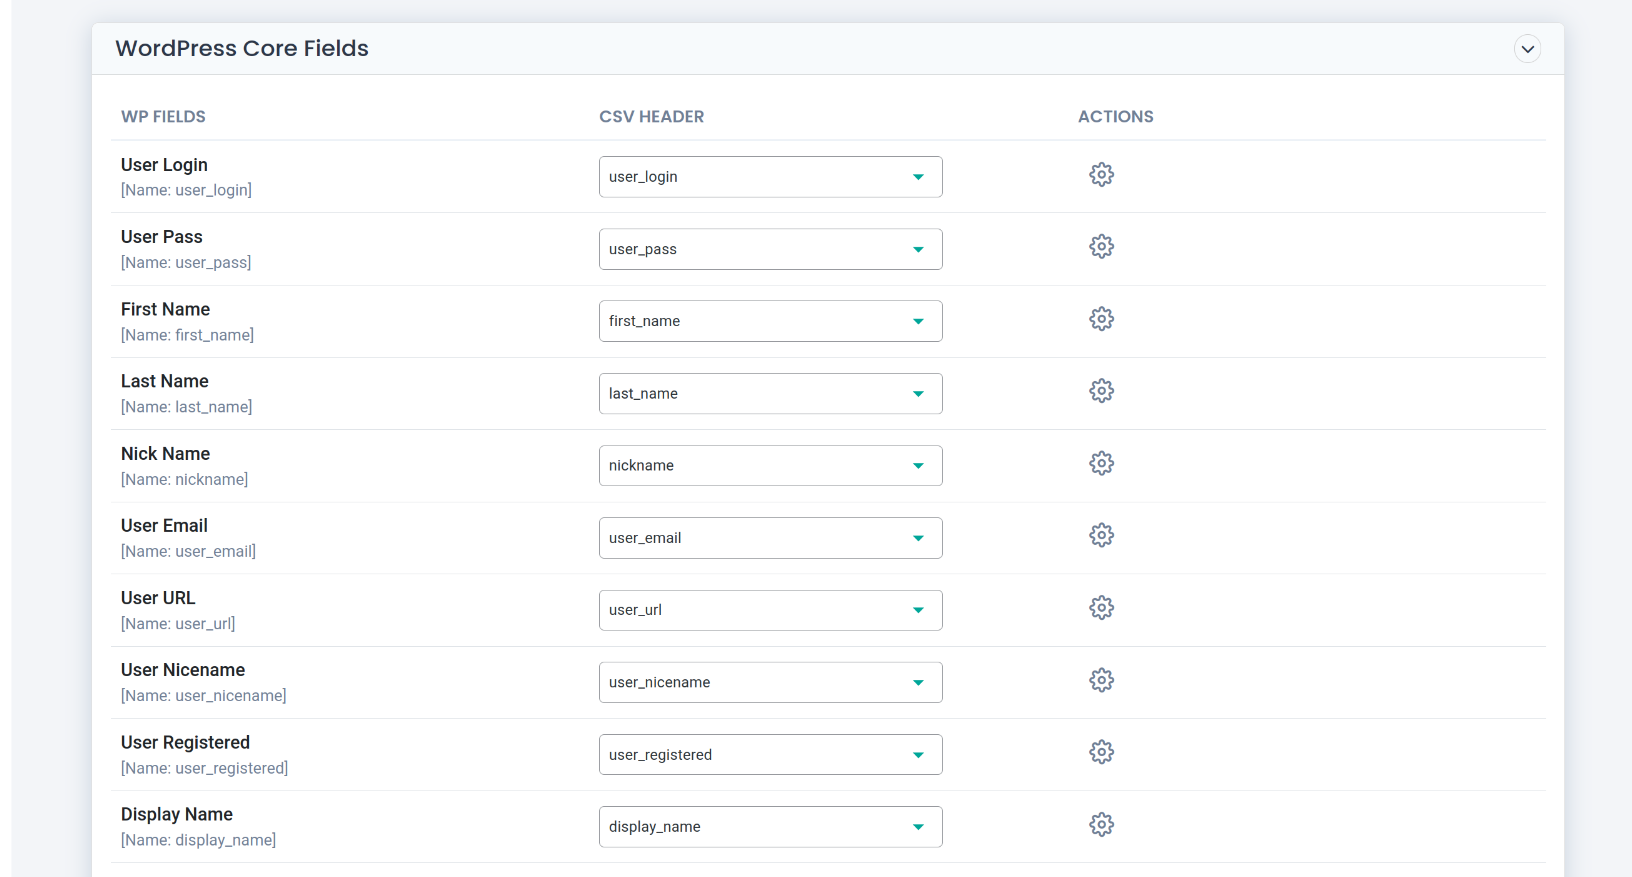Open the user_login CSV header dropdown
The height and width of the screenshot is (877, 1632).
click(x=770, y=177)
